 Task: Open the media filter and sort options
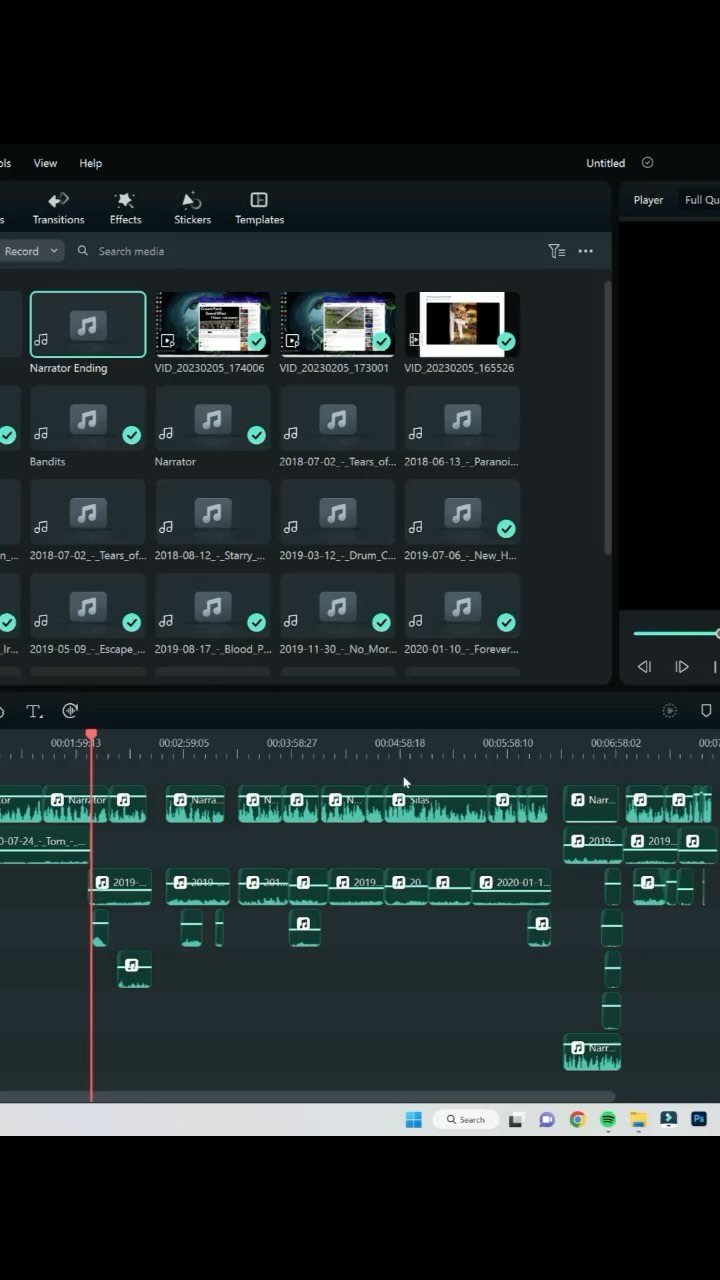(557, 251)
